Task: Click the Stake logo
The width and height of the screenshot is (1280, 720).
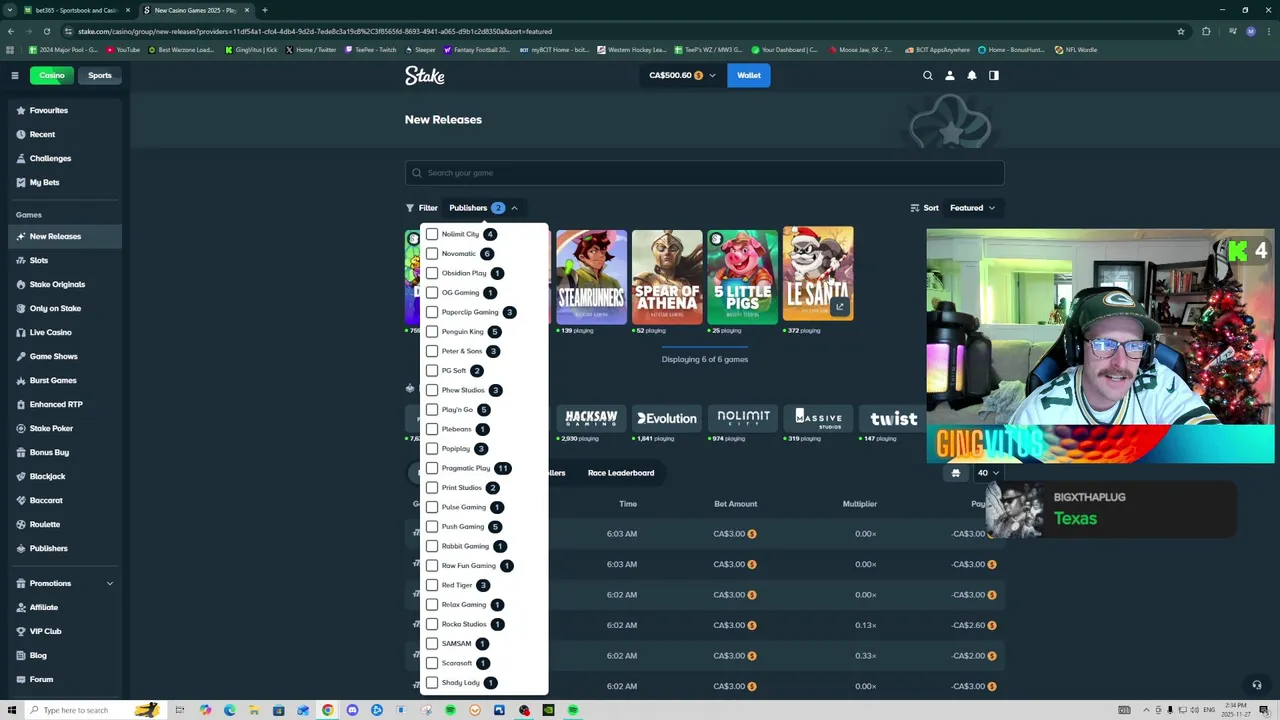Action: point(425,75)
